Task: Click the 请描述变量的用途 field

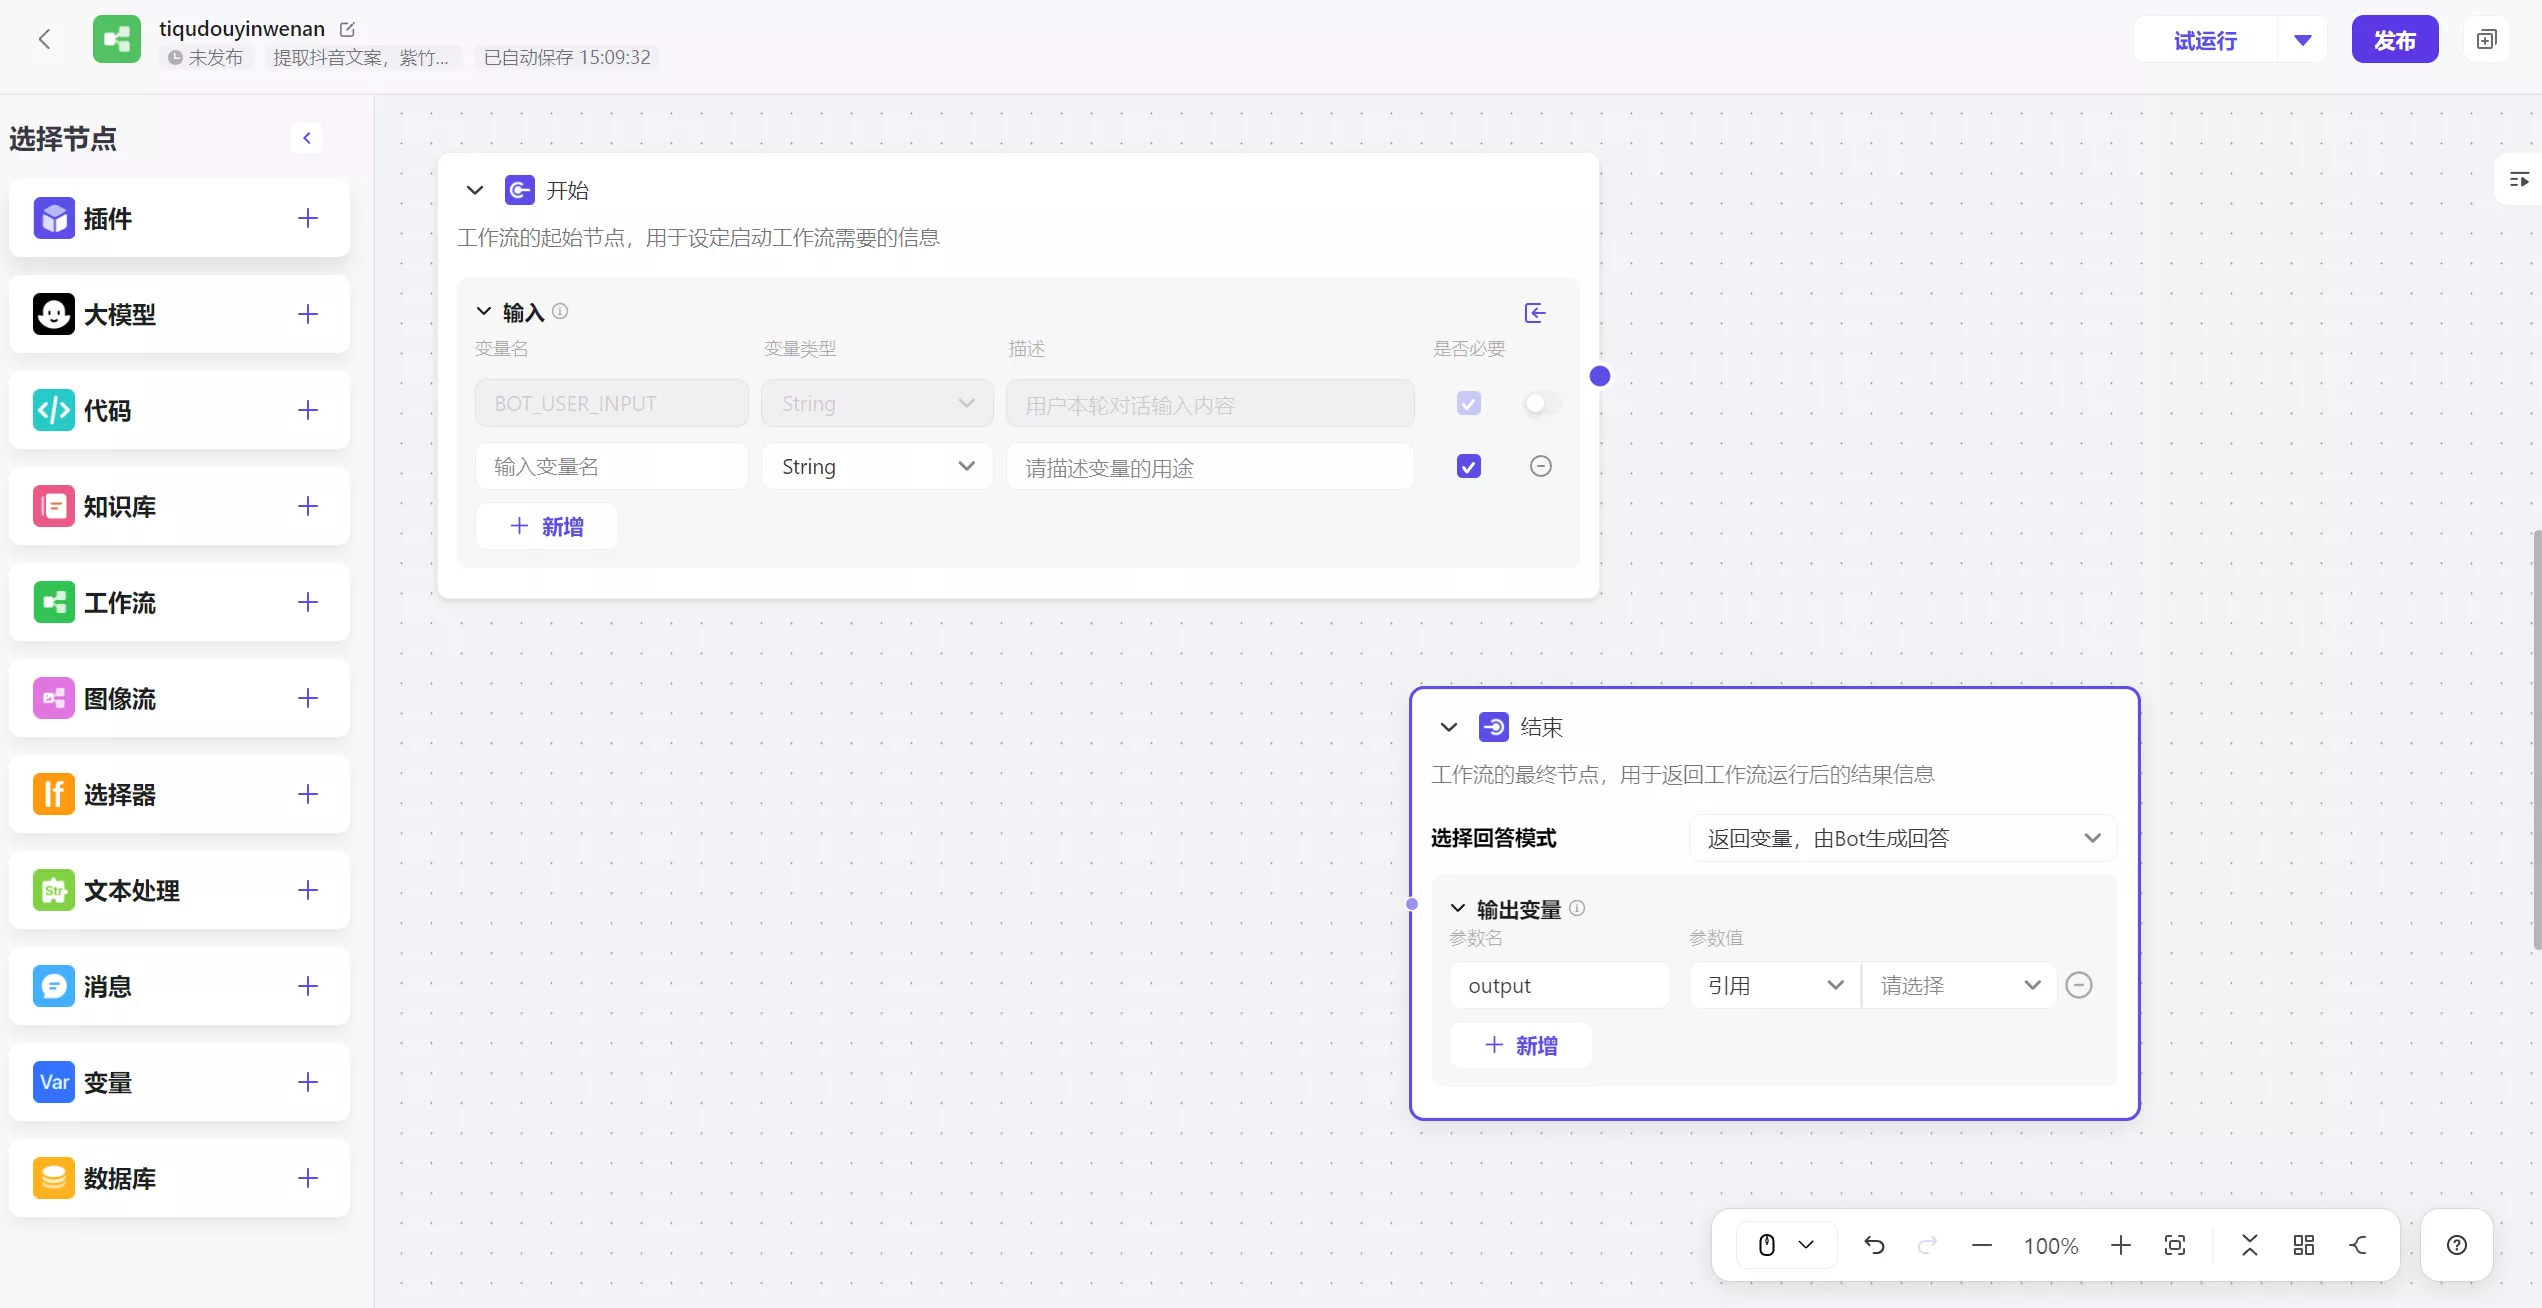Action: click(x=1210, y=466)
